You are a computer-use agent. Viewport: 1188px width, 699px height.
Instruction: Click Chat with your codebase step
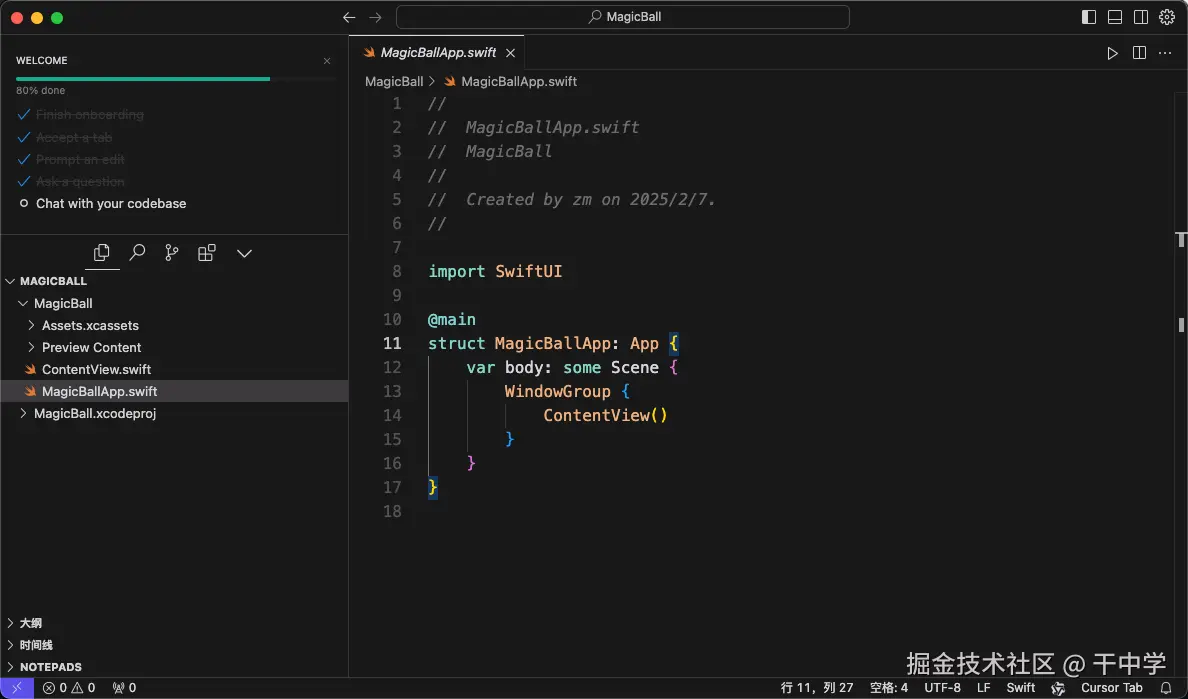click(111, 203)
